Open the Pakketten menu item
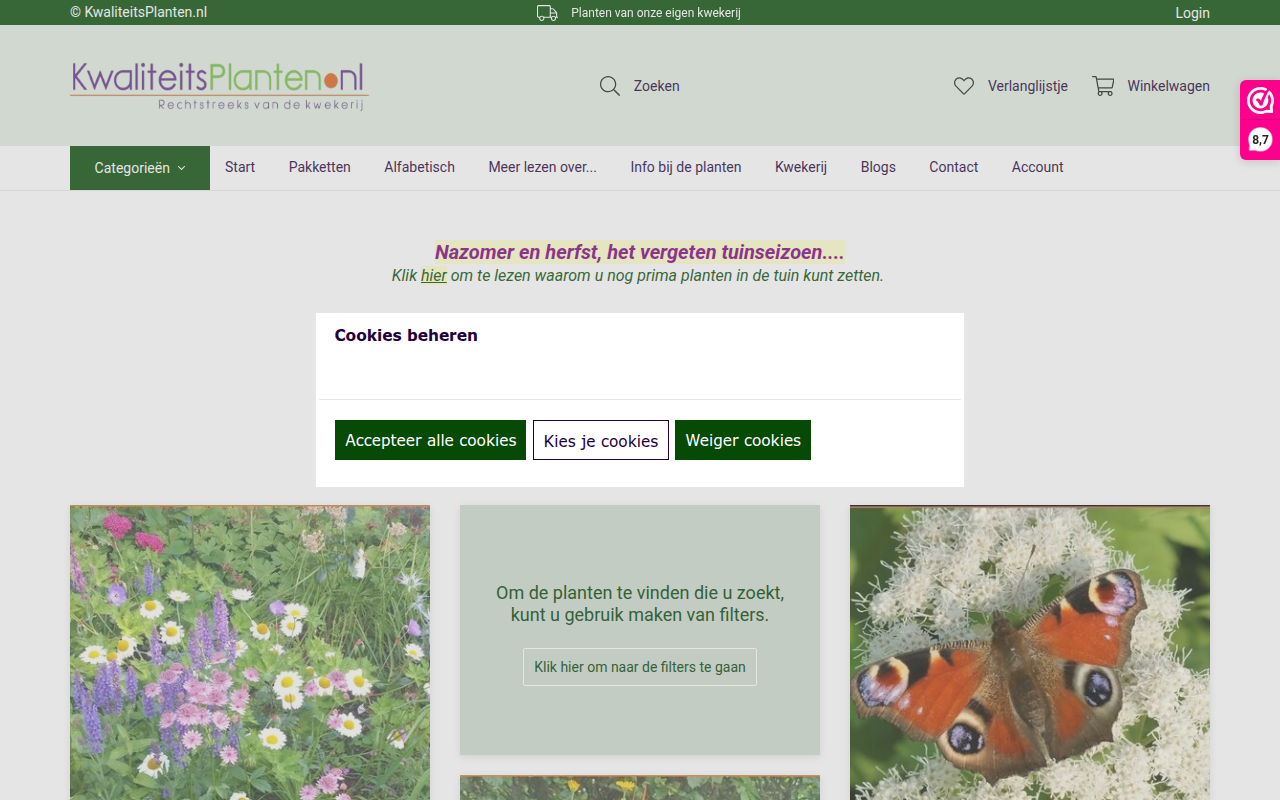1280x800 pixels. point(320,167)
